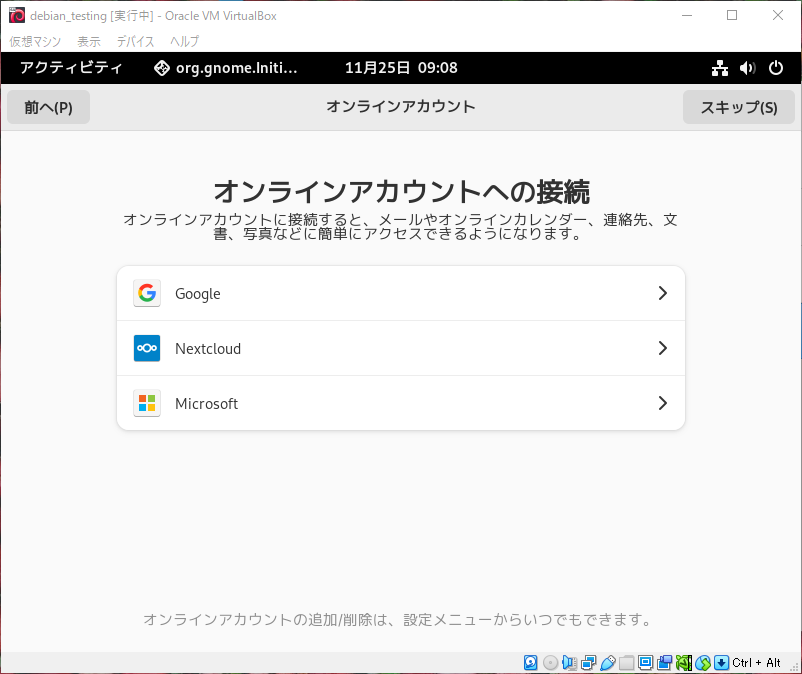Click the wired network icon in top bar
802x674 pixels.
click(x=720, y=68)
